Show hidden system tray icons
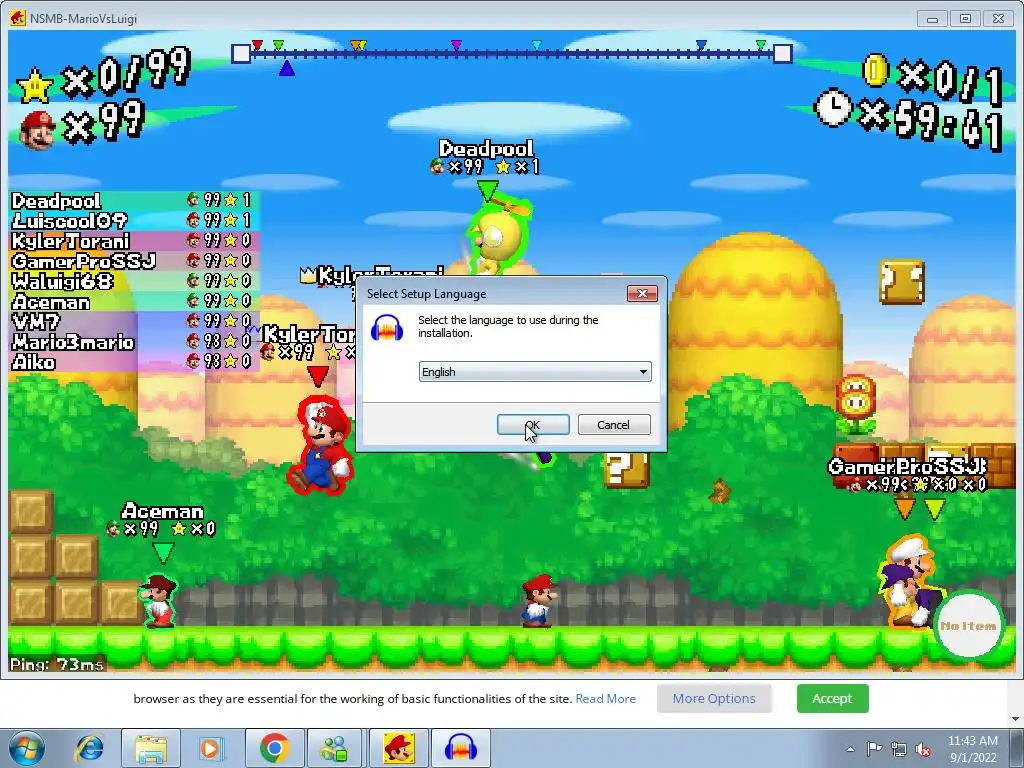Image resolution: width=1024 pixels, height=768 pixels. click(850, 749)
